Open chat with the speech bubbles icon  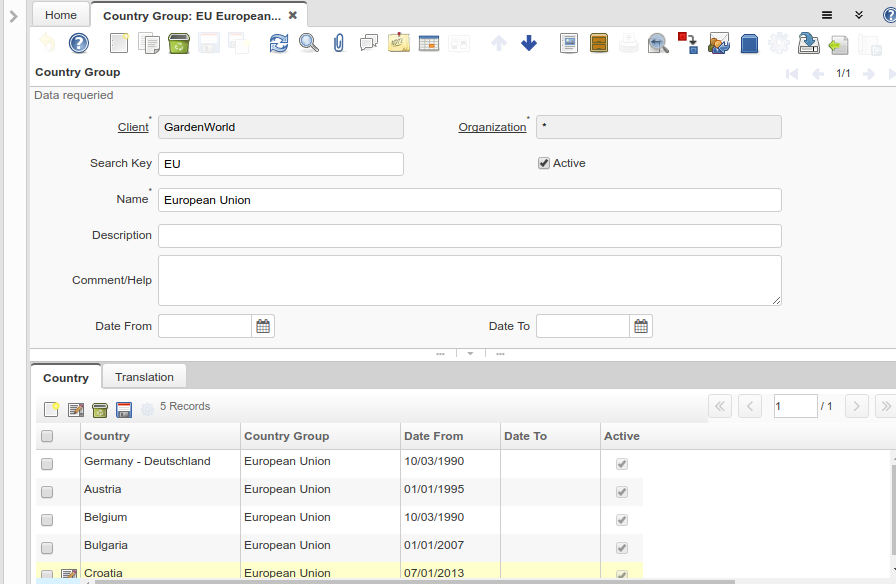369,43
